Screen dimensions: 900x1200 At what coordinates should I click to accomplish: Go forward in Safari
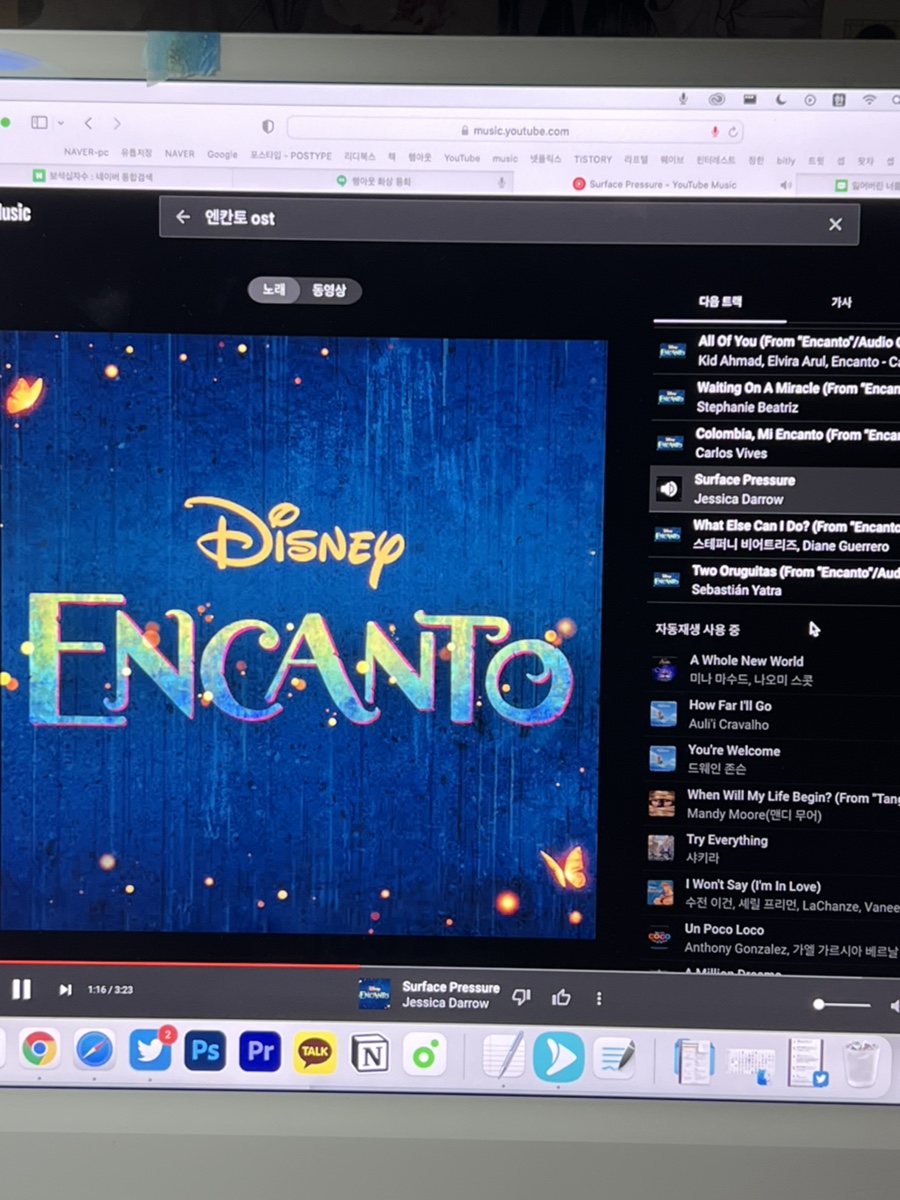tap(117, 123)
